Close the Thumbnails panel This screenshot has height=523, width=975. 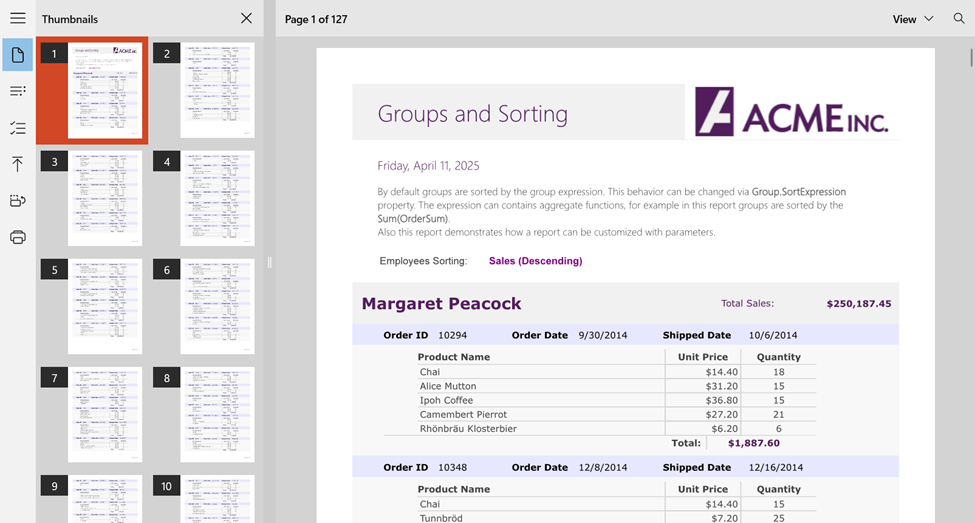point(246,19)
